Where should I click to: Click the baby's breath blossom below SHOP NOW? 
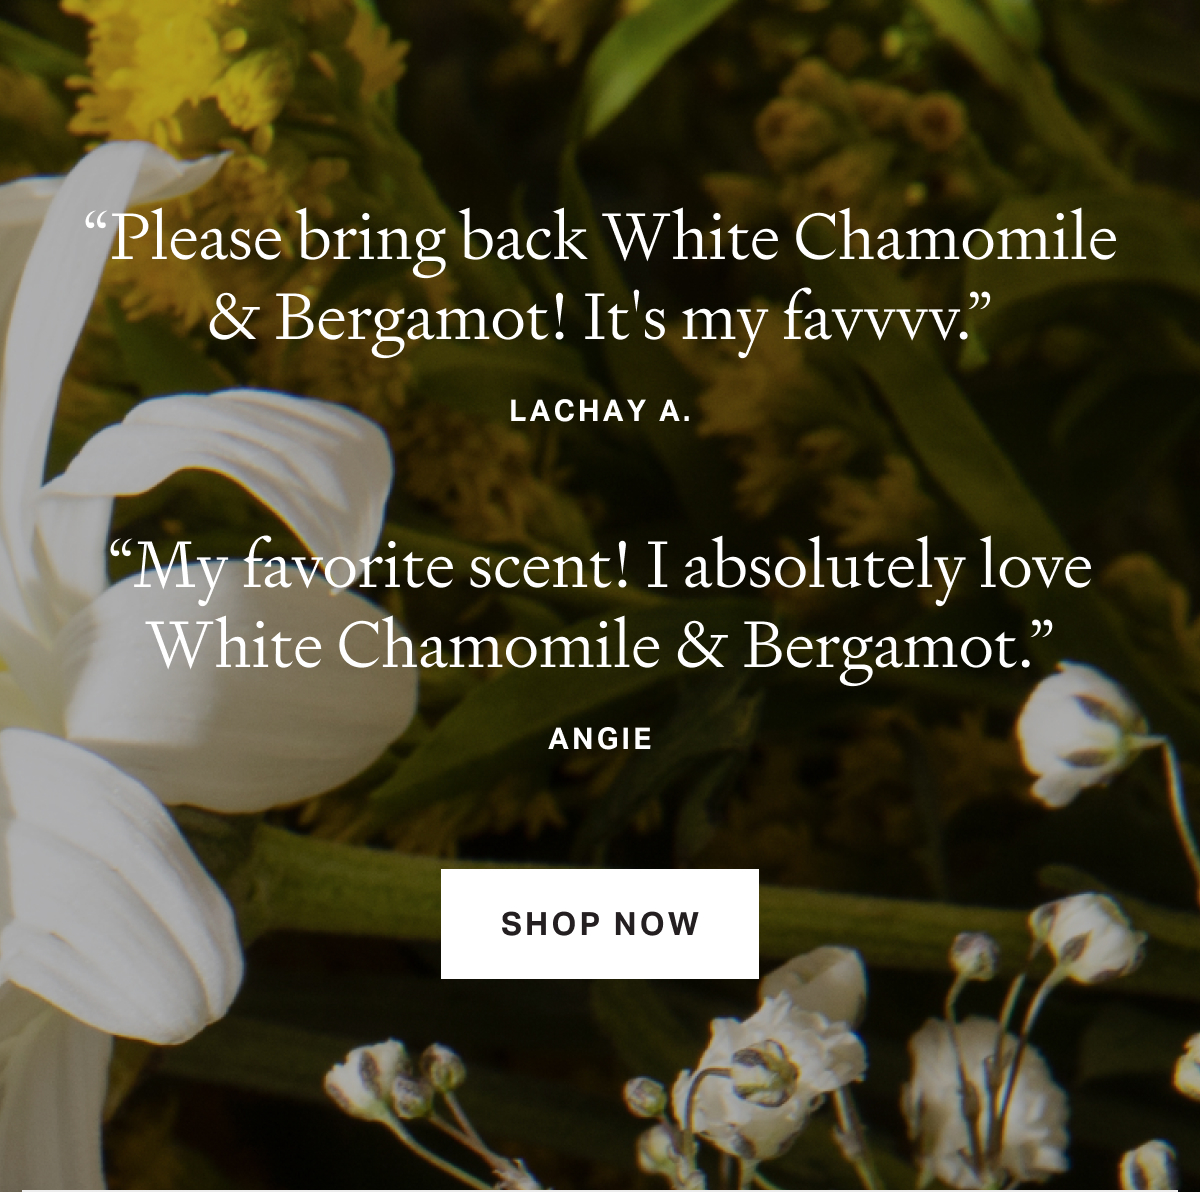tap(770, 1070)
